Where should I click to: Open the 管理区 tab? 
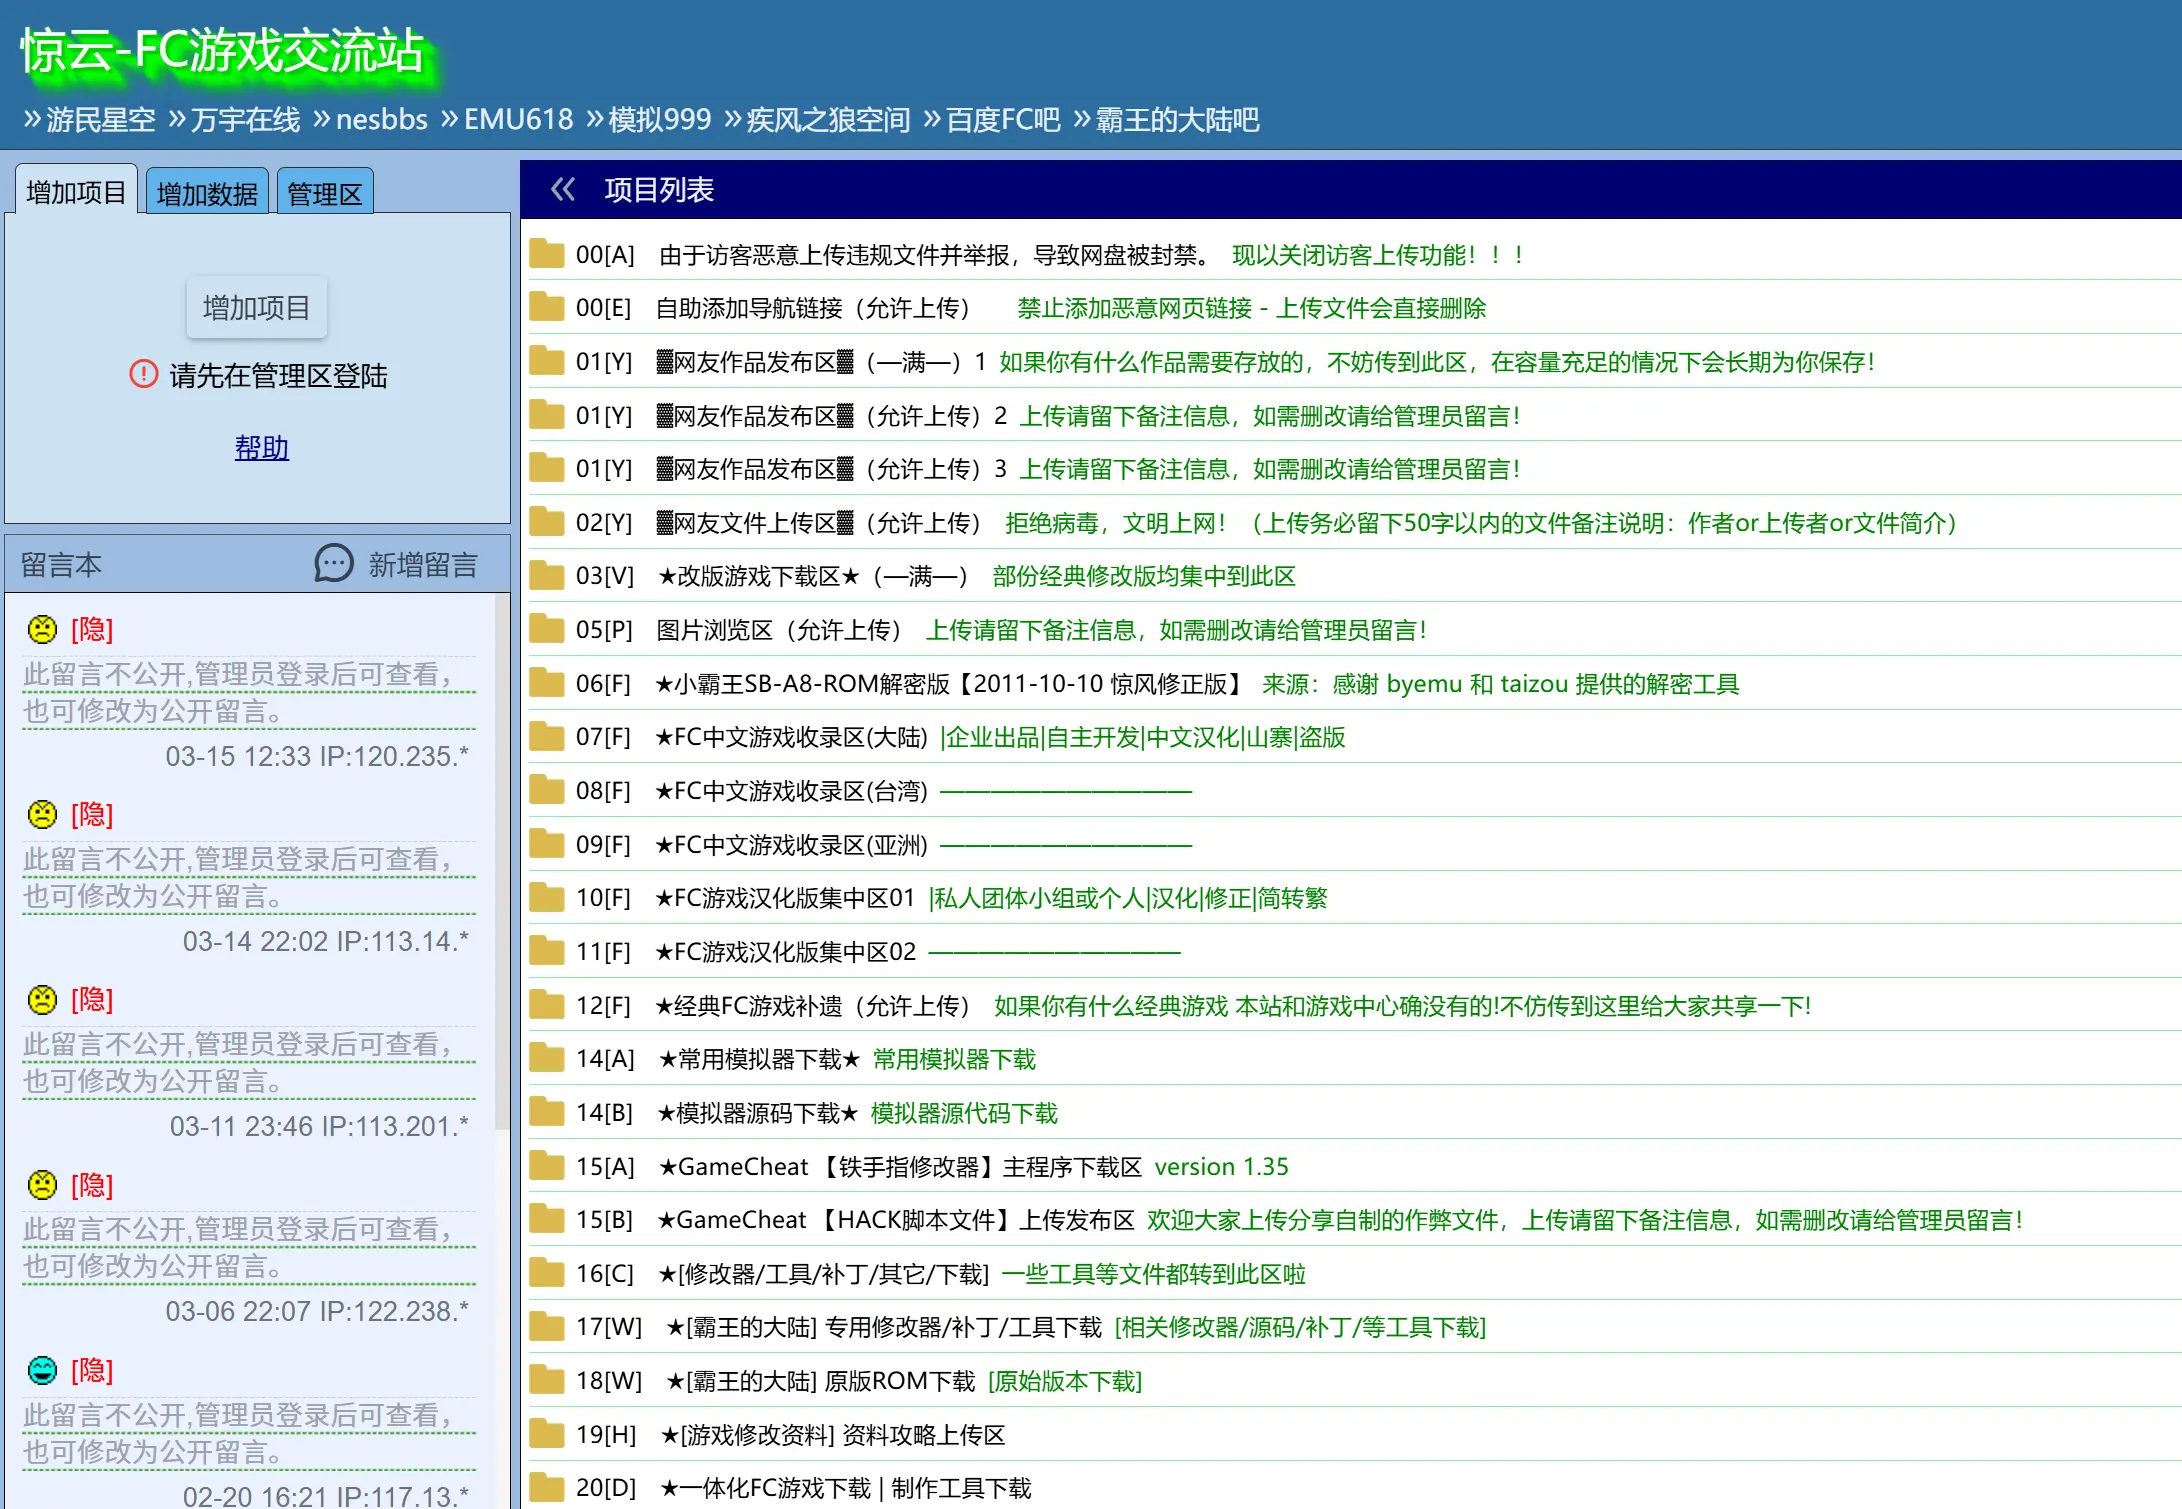(325, 193)
